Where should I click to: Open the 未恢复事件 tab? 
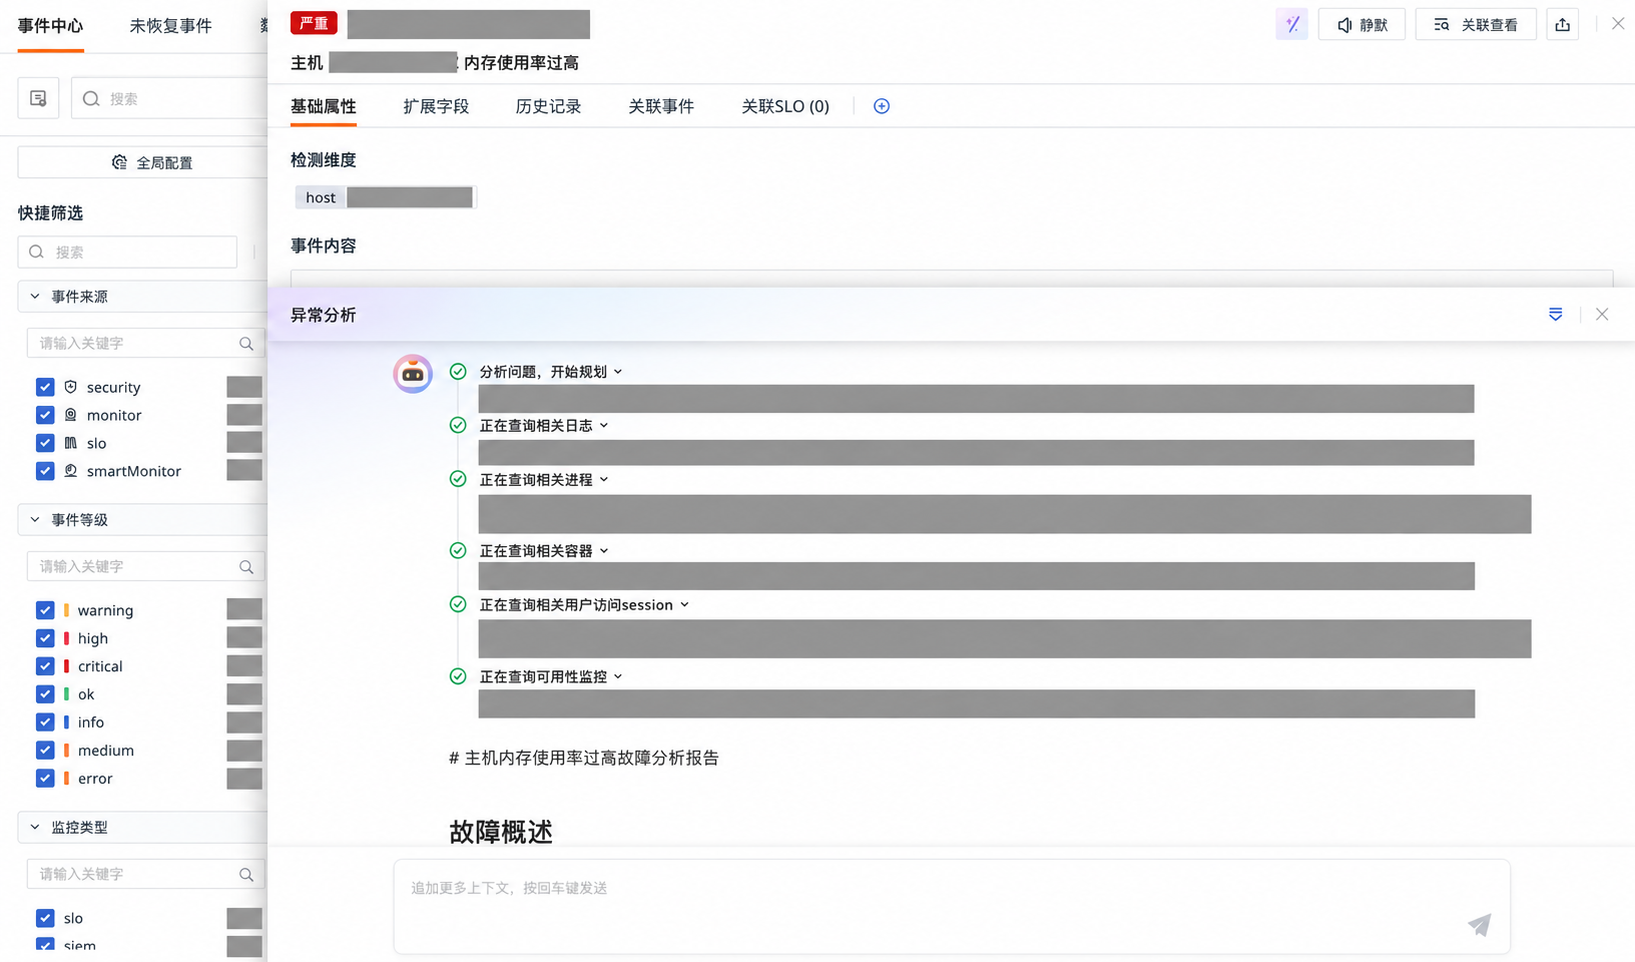pos(170,26)
